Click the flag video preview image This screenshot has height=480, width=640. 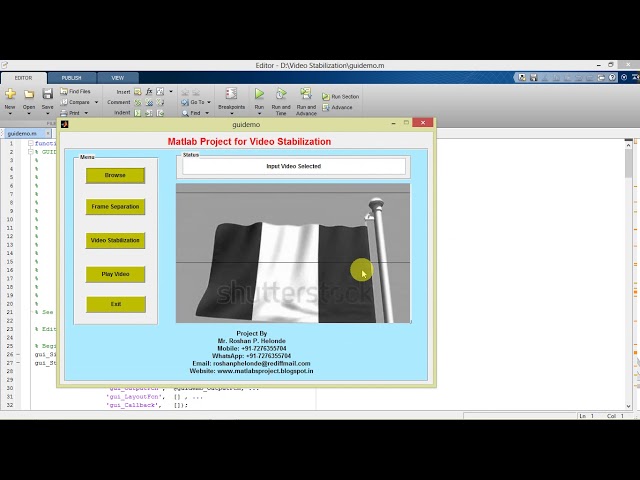[293, 253]
